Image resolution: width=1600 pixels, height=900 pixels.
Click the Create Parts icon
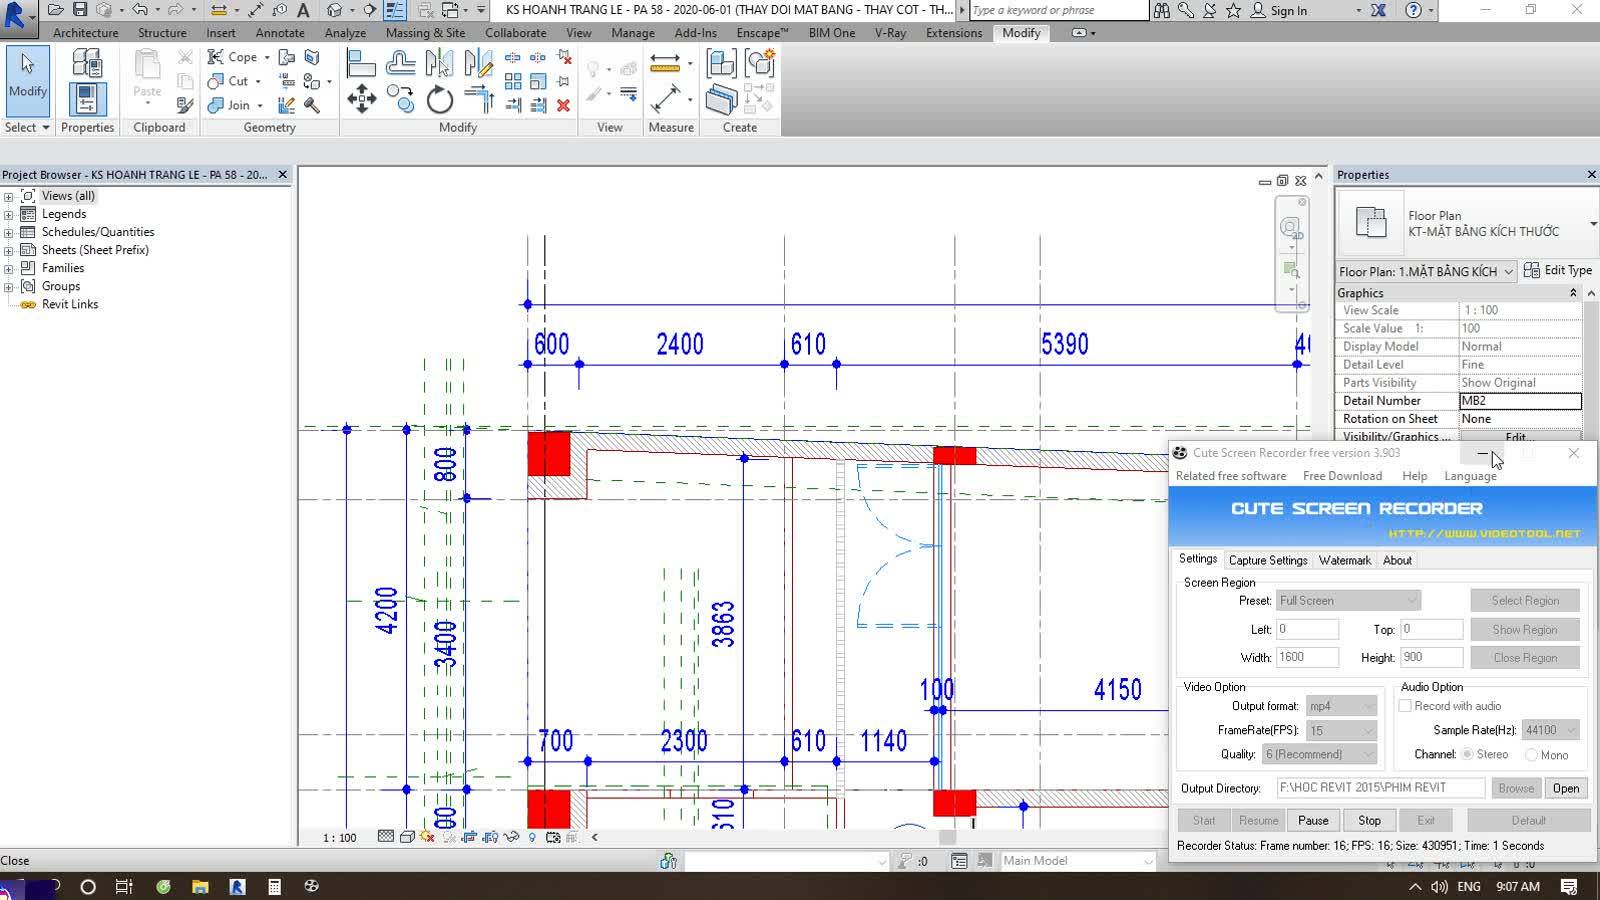(721, 99)
